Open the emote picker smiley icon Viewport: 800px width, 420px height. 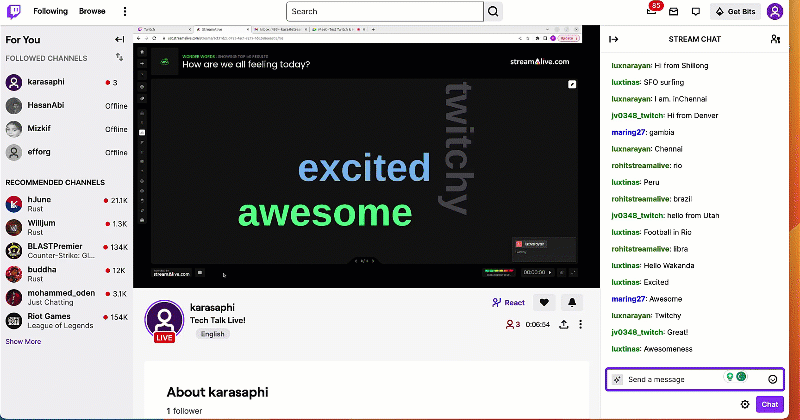click(772, 379)
